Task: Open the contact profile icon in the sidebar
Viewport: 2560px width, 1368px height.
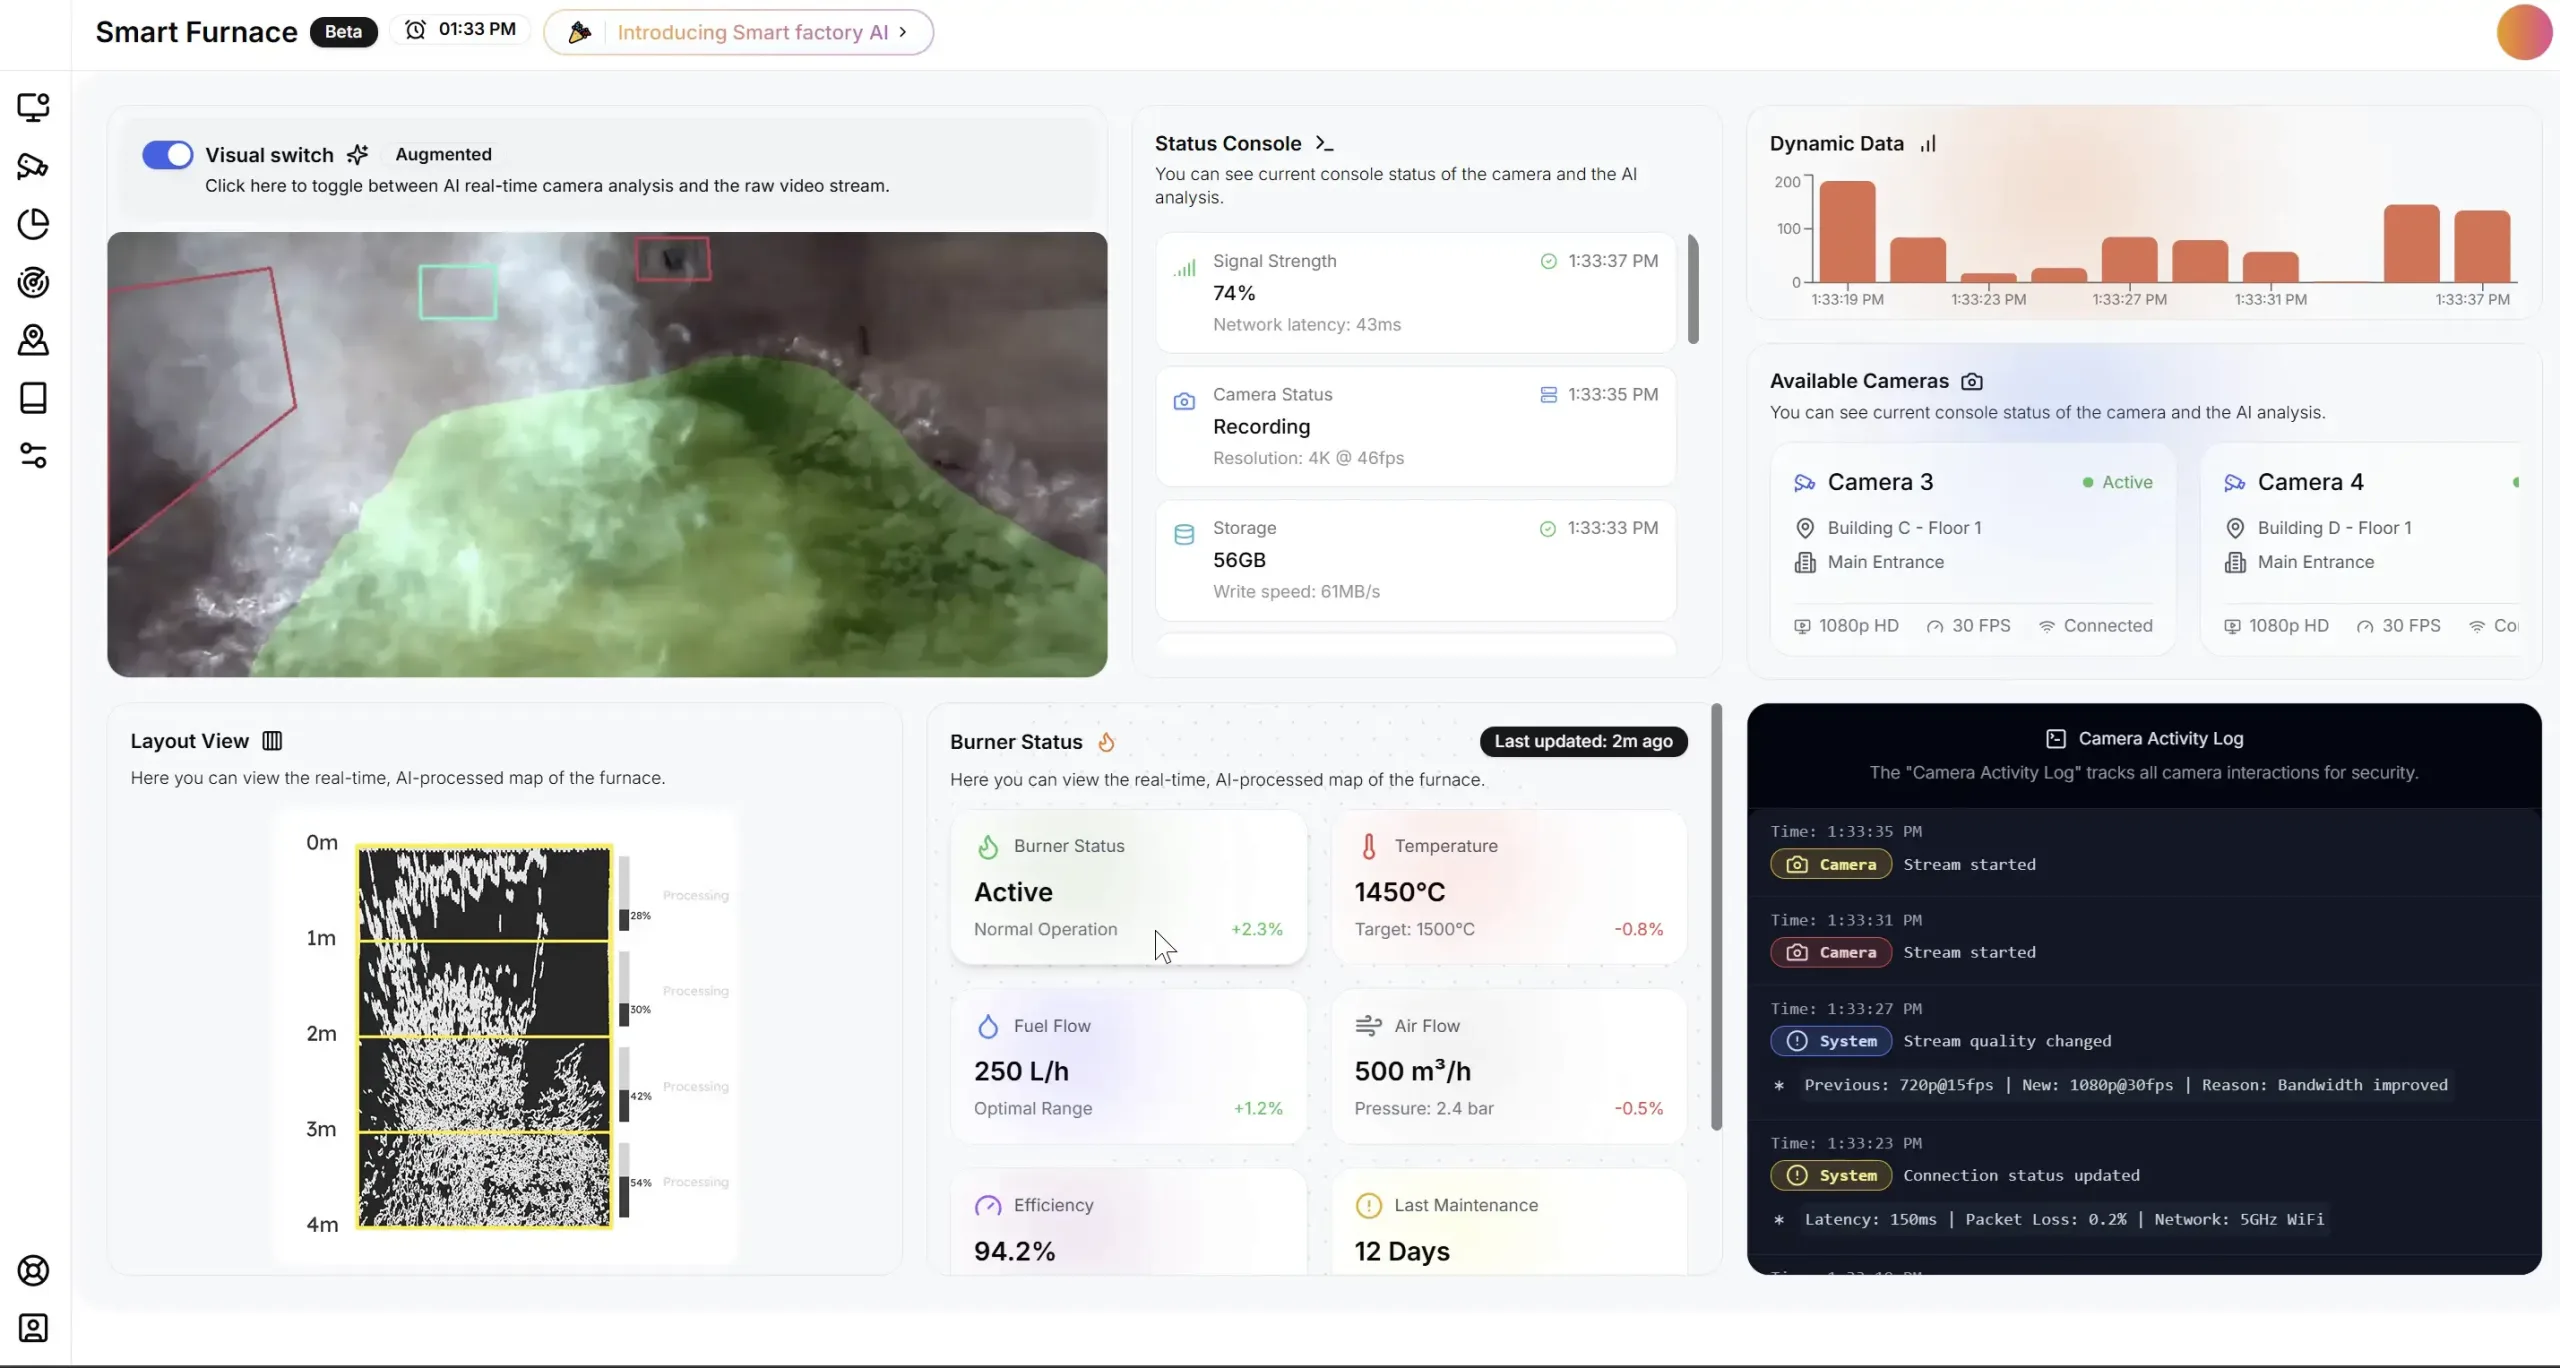Action: (33, 1328)
